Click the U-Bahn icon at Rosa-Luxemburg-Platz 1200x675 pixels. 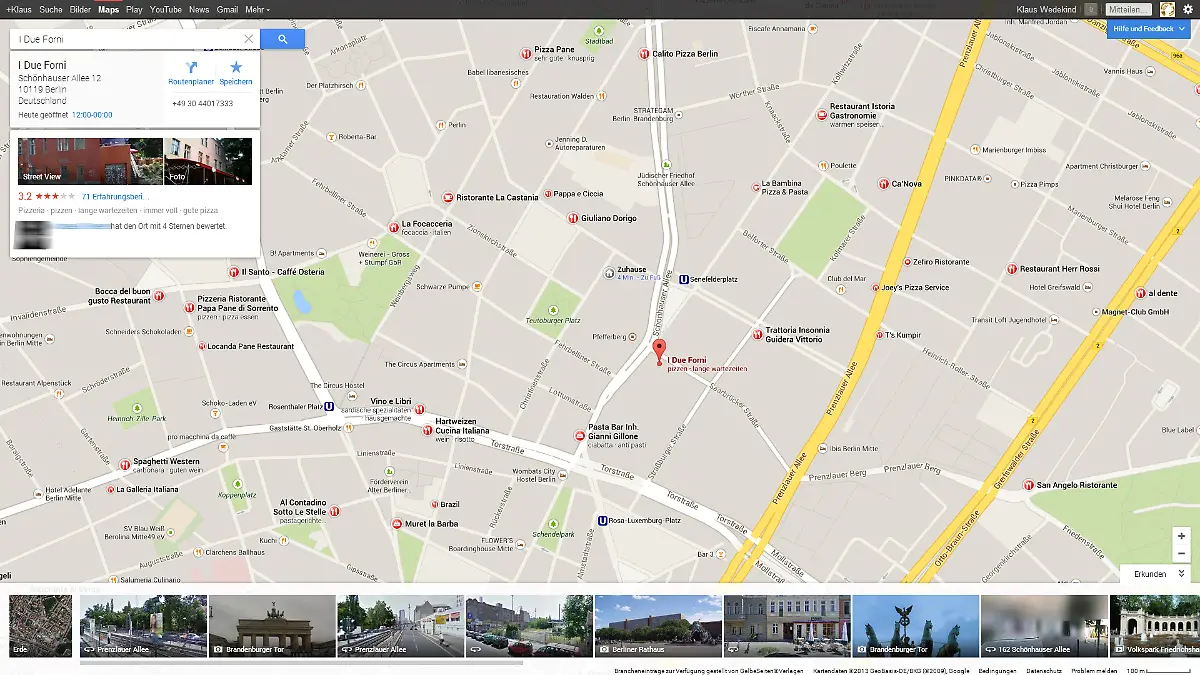point(601,520)
